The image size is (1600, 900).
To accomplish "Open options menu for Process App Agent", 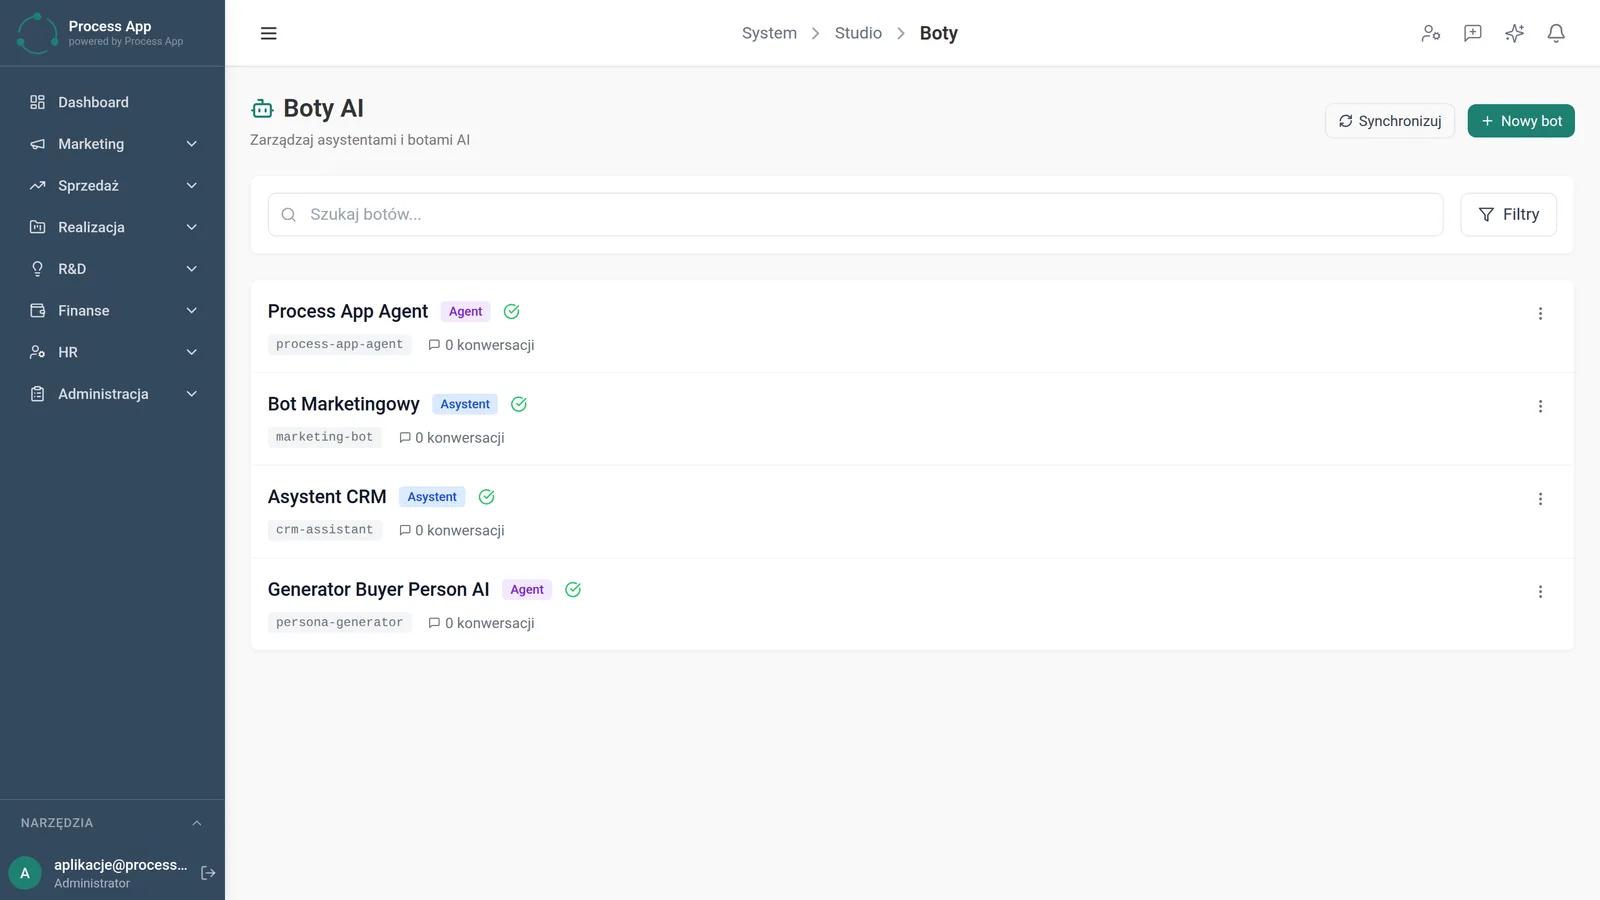I will tap(1540, 313).
